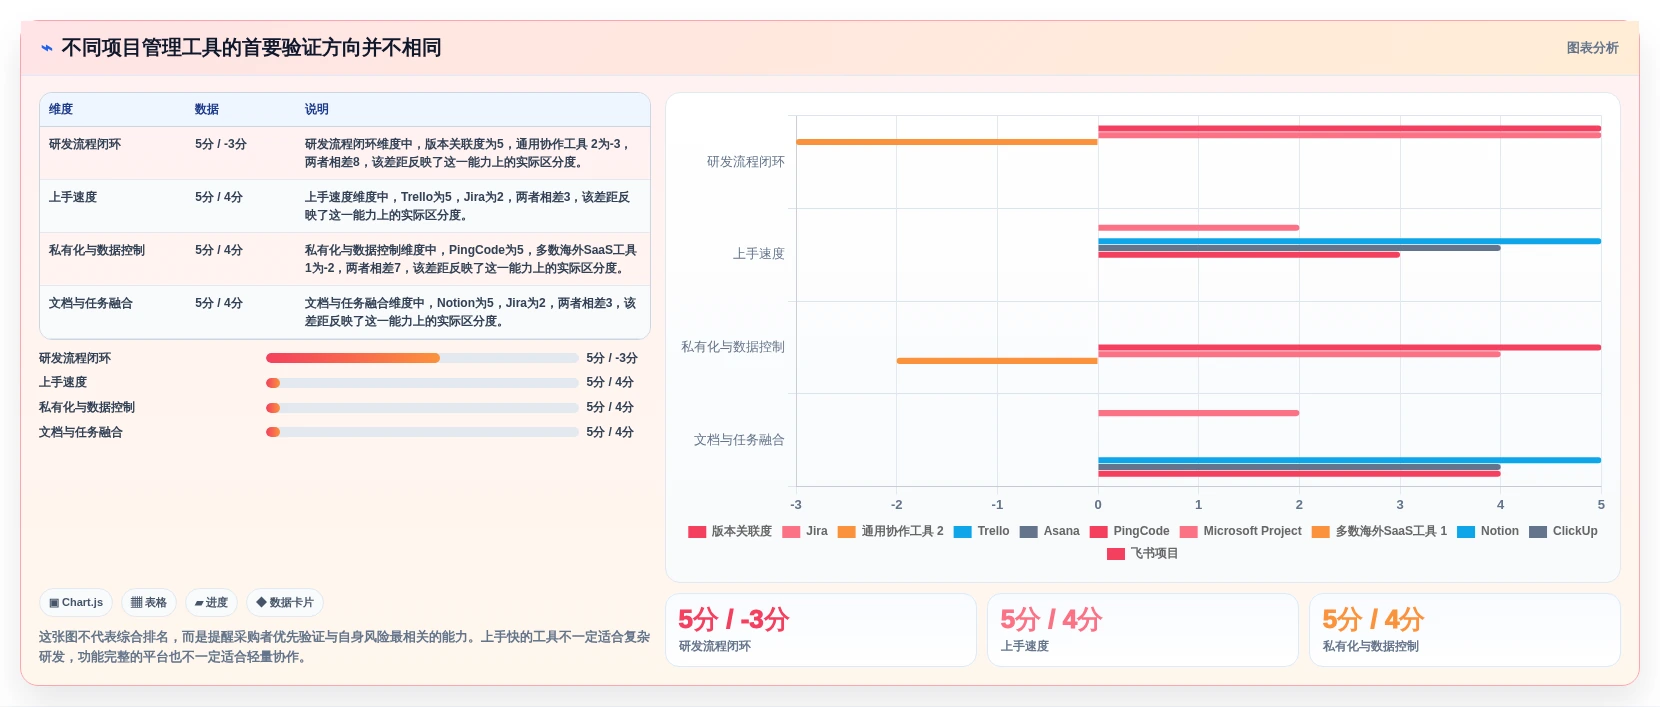
Task: Click the Trello blue bar in 上手速度
Action: (x=1349, y=241)
